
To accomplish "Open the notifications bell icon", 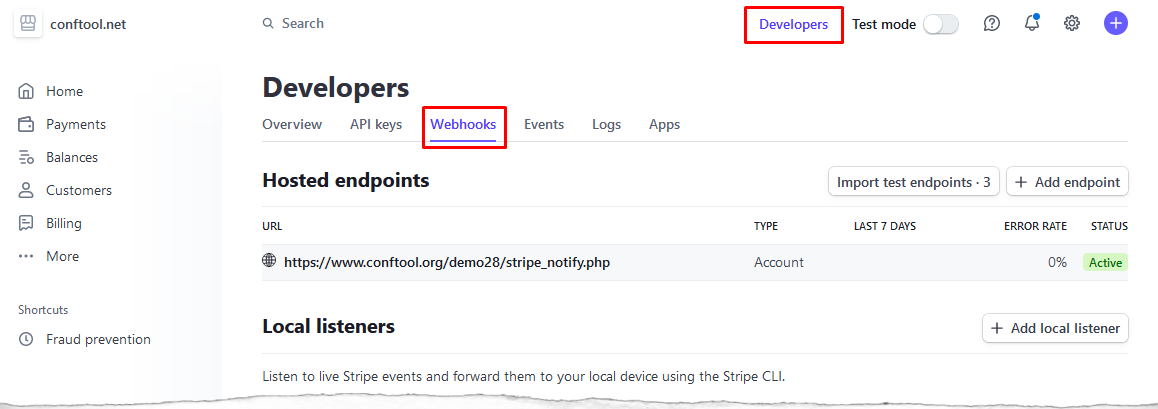I will click(1032, 24).
